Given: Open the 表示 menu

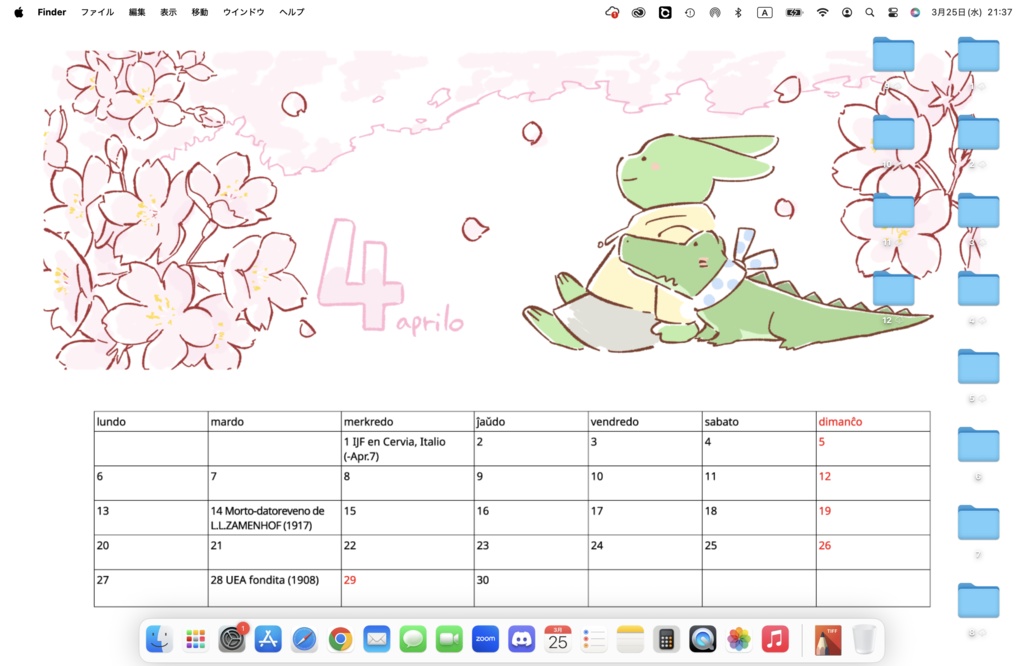Looking at the screenshot, I should coord(168,12).
